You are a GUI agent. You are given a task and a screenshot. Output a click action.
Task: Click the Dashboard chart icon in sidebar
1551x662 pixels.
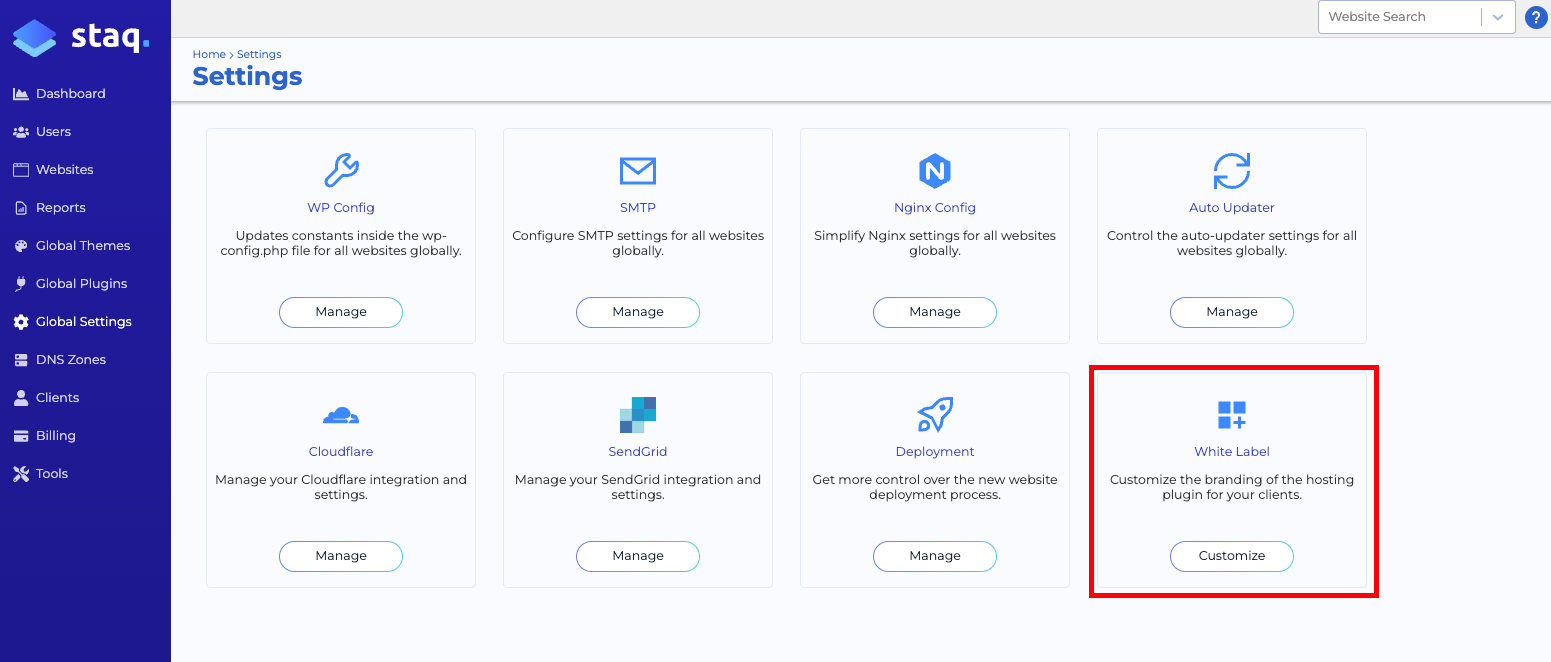(x=21, y=93)
